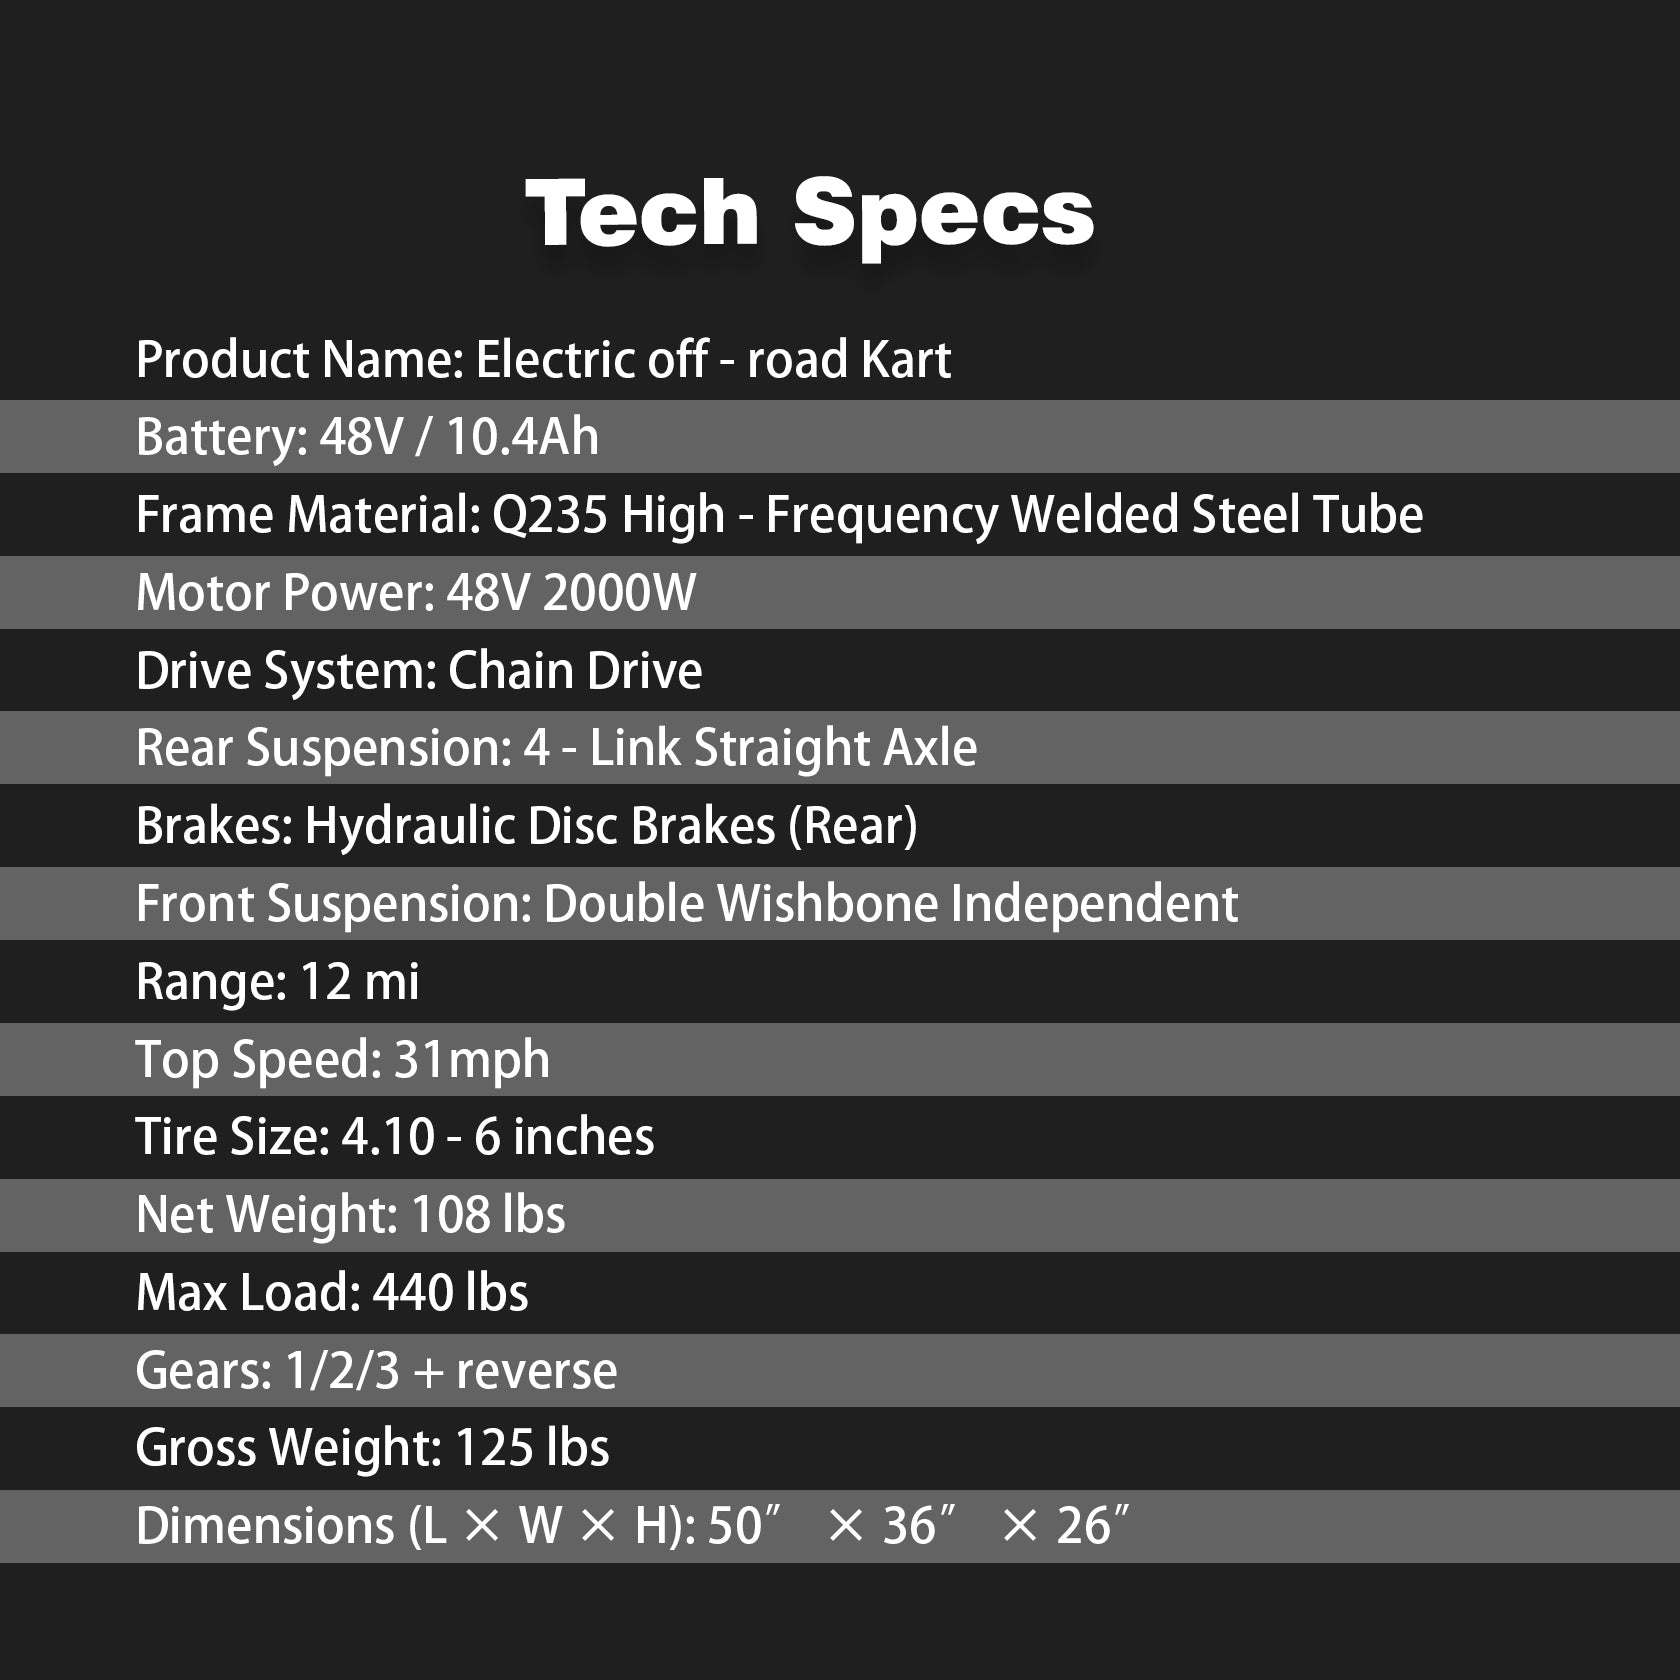
Task: Select the Welded Steel Tube text
Action: click(x=1216, y=515)
